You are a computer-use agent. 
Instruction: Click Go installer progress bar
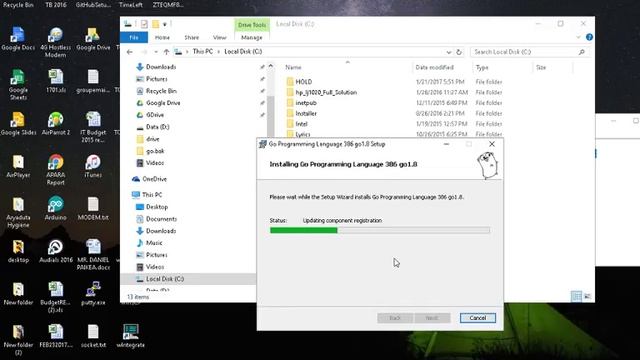tap(380, 231)
